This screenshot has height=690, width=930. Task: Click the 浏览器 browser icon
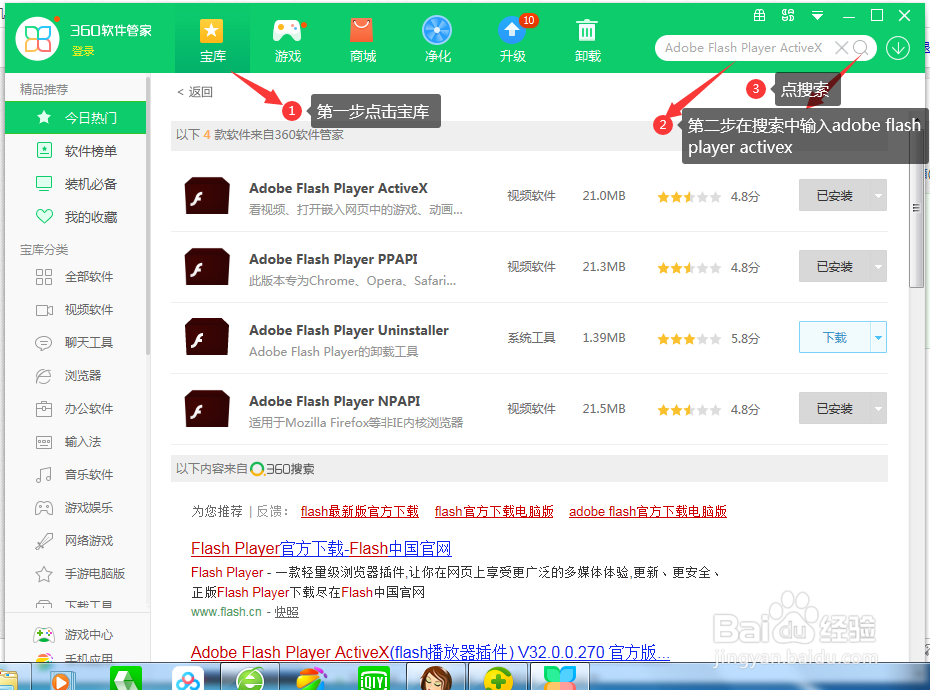(44, 376)
